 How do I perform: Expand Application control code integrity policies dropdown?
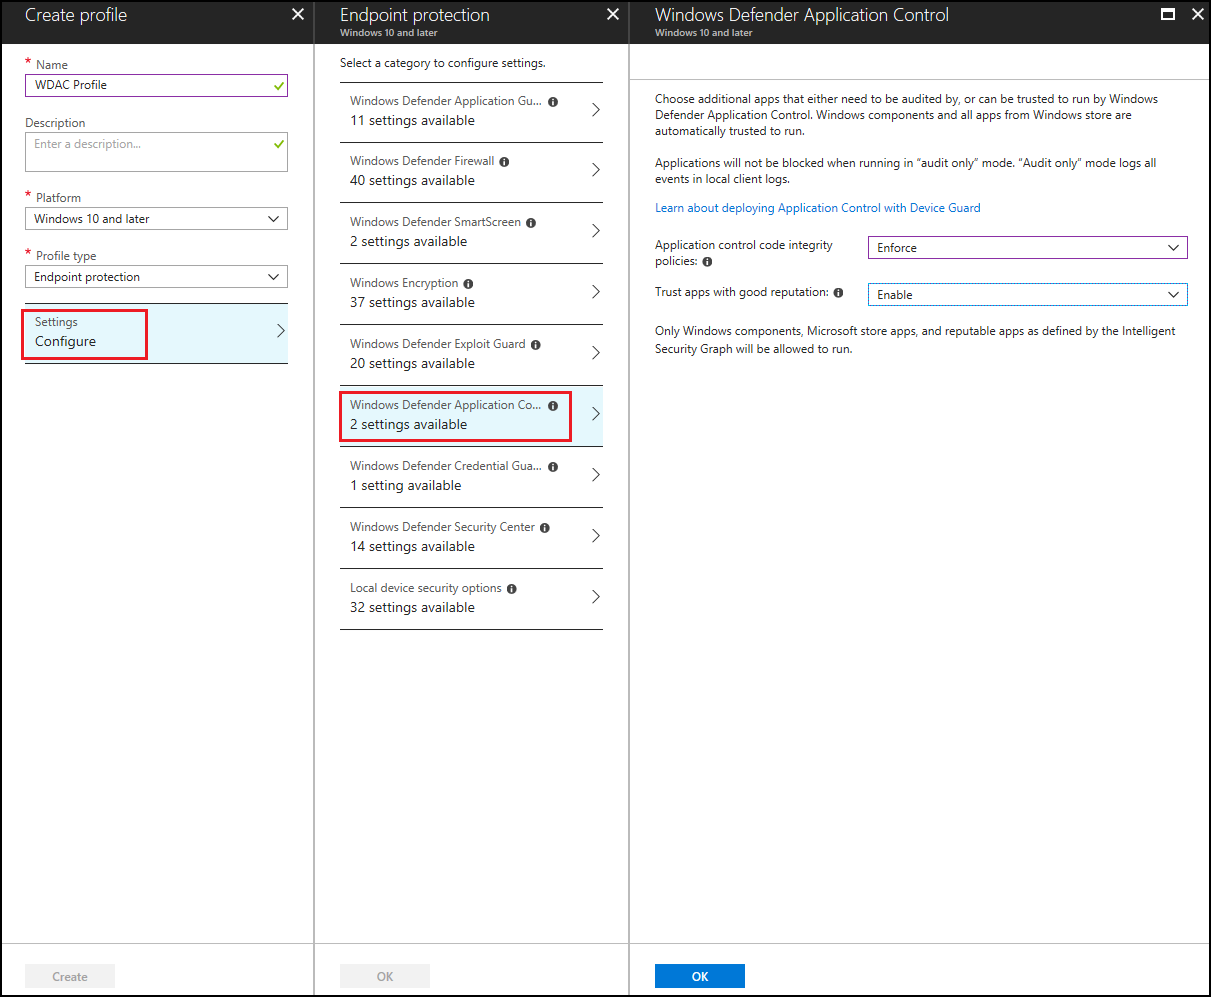(1027, 248)
